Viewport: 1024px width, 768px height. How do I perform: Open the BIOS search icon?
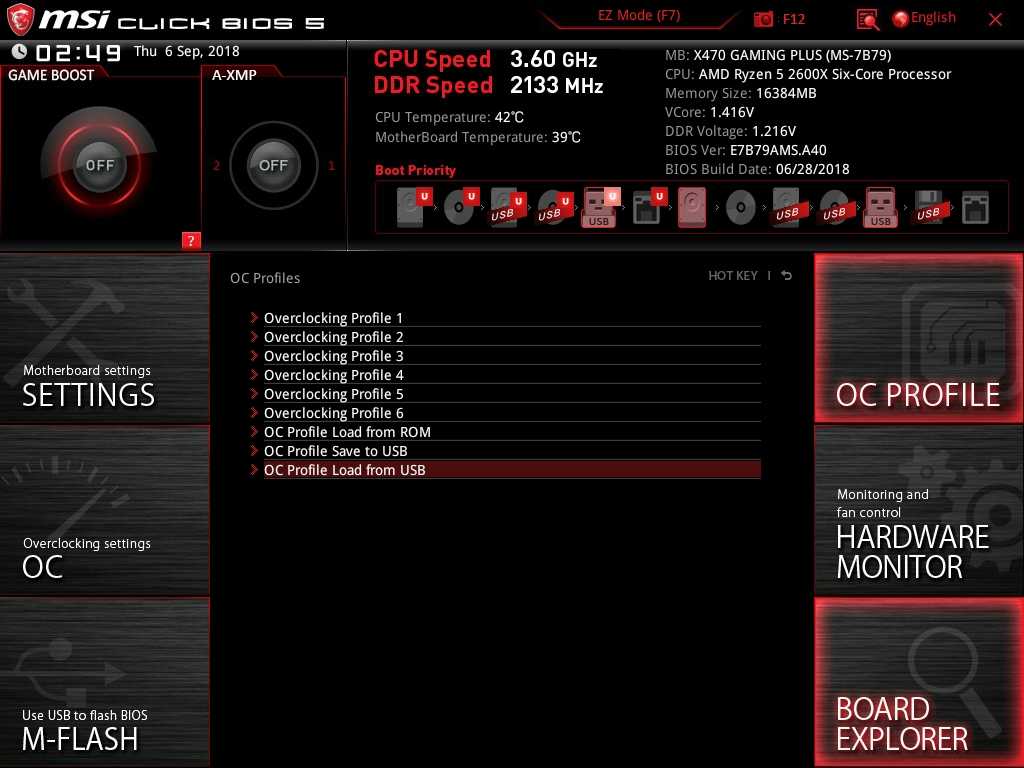[x=868, y=19]
